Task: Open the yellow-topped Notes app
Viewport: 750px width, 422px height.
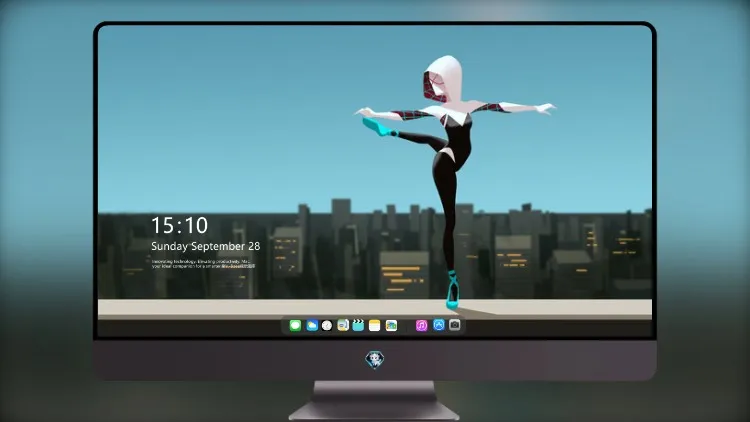Action: [x=375, y=325]
